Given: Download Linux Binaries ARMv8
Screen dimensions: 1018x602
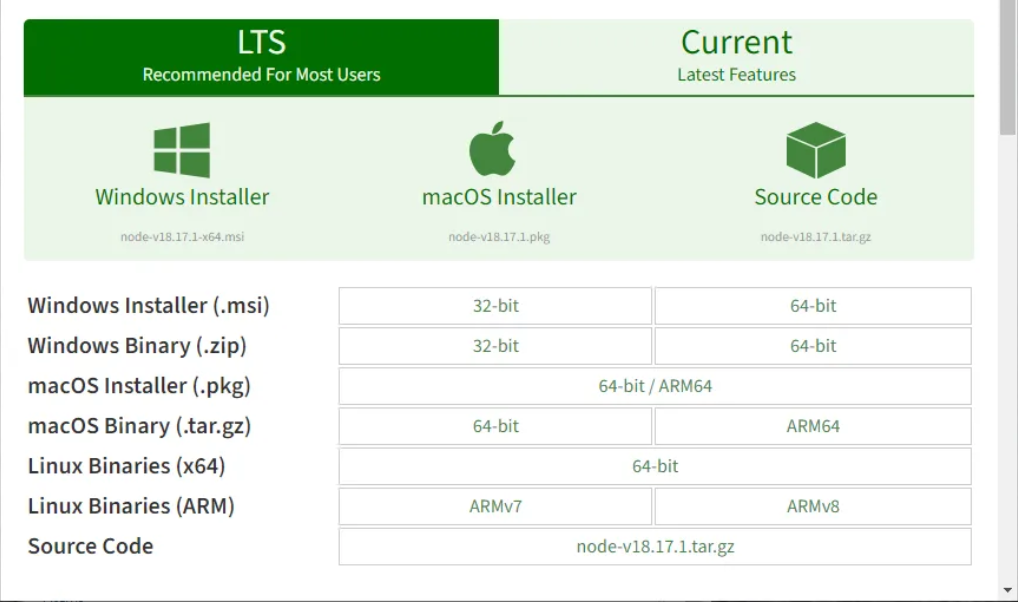Looking at the screenshot, I should (813, 507).
